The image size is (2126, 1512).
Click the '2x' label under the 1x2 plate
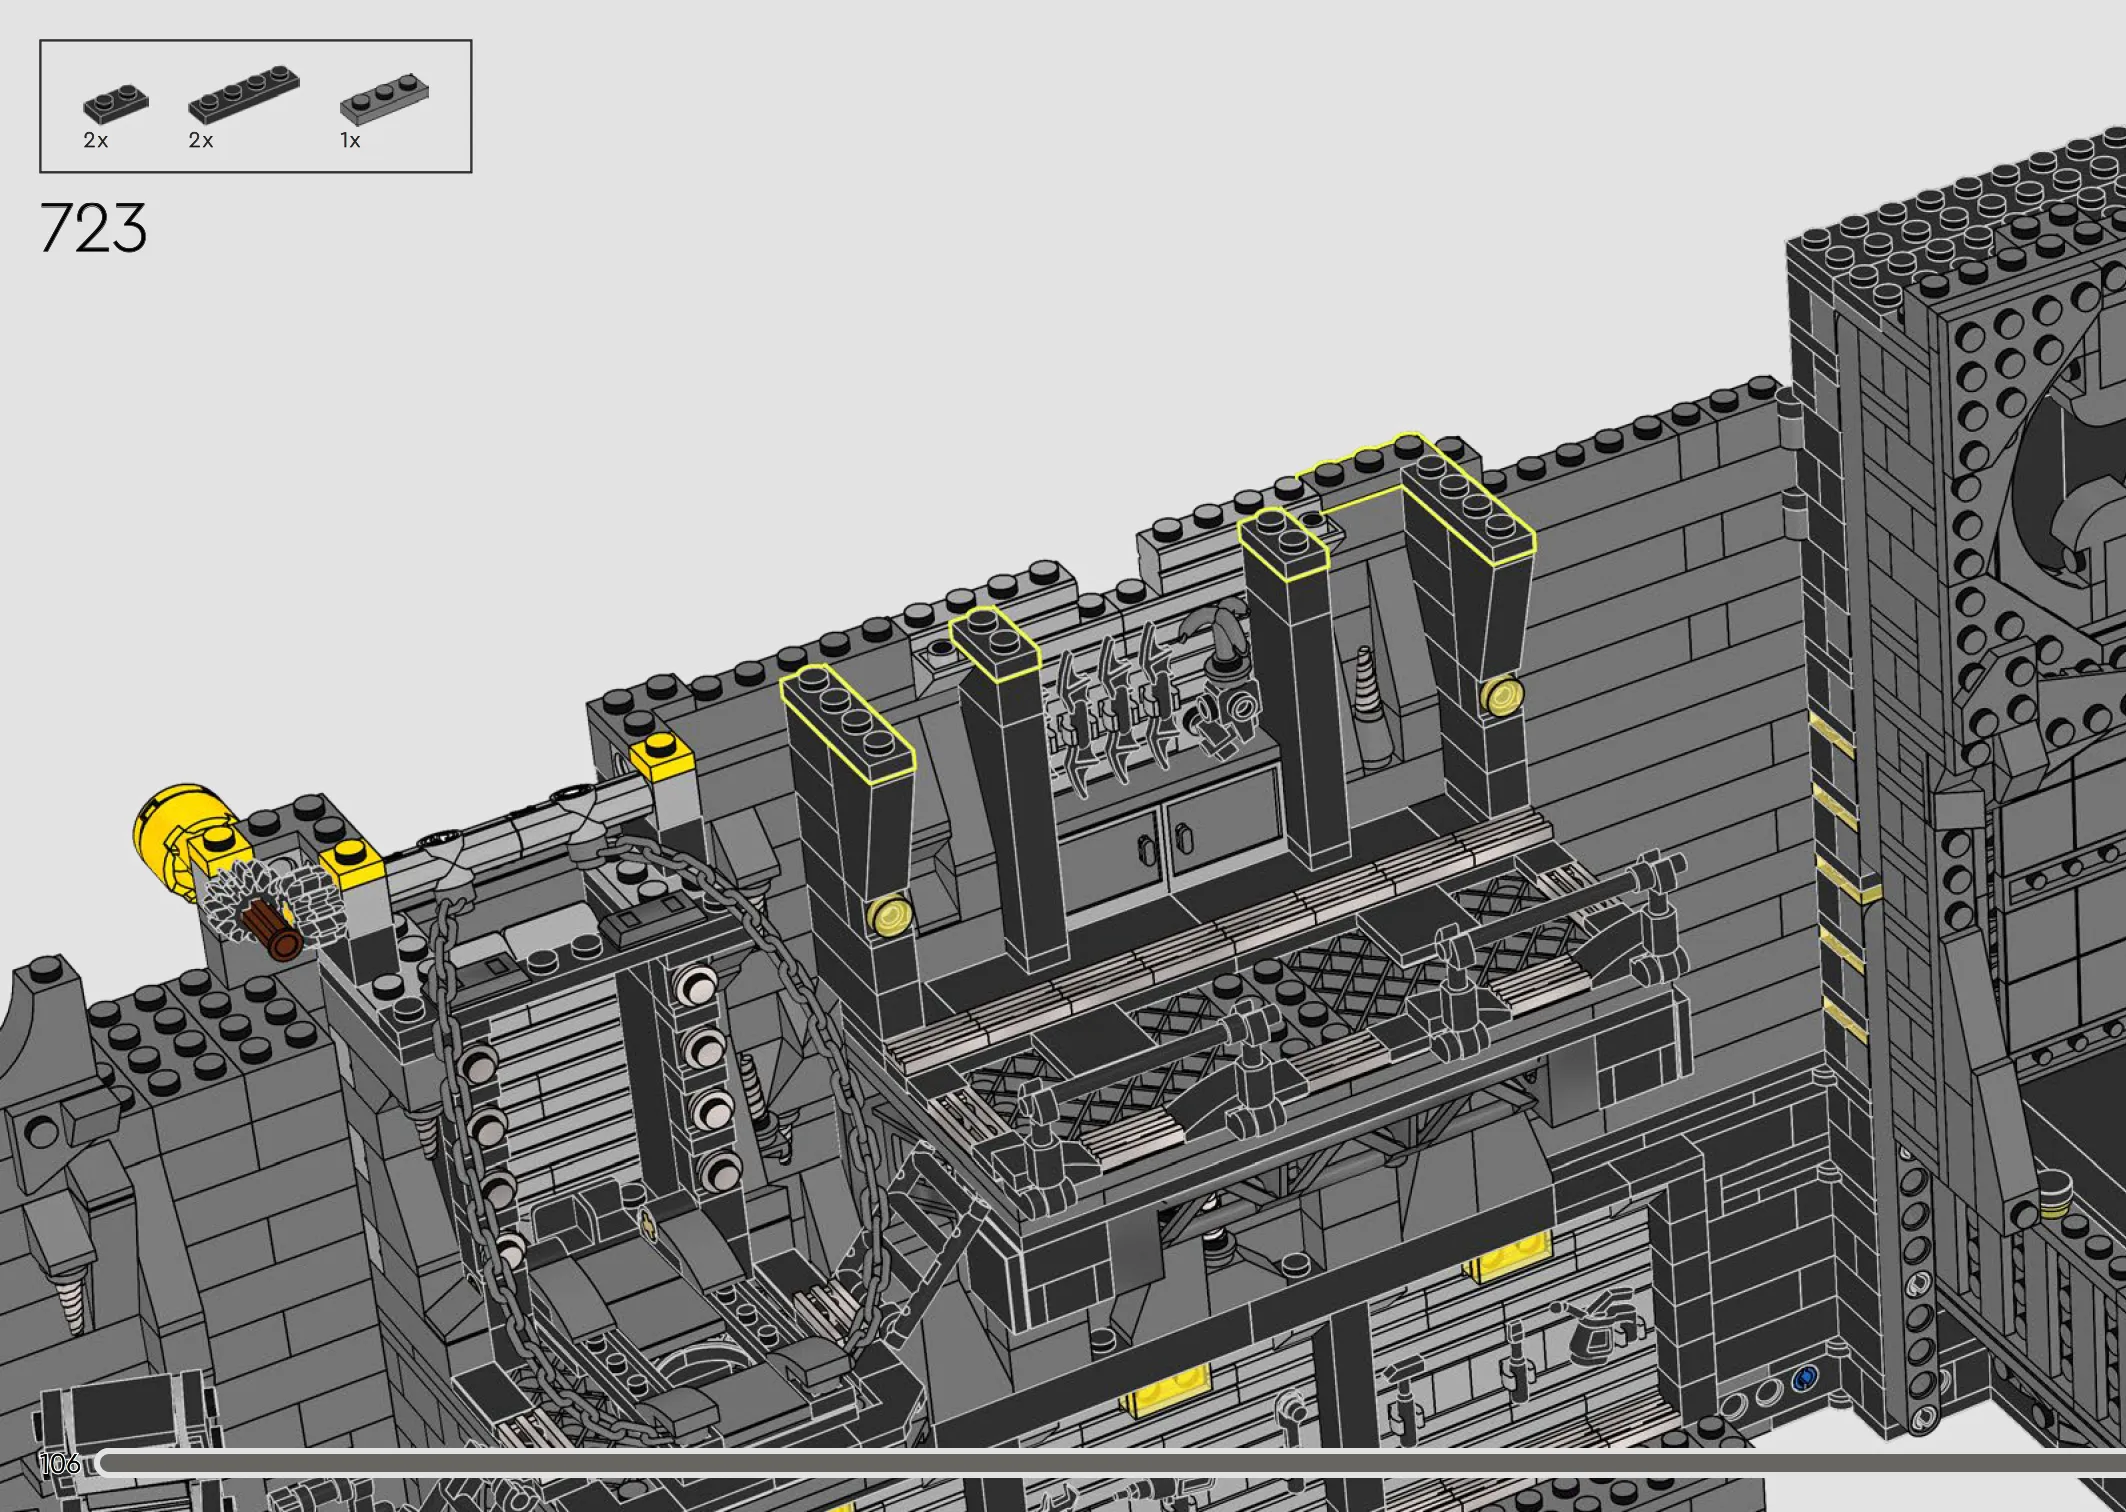[x=96, y=141]
